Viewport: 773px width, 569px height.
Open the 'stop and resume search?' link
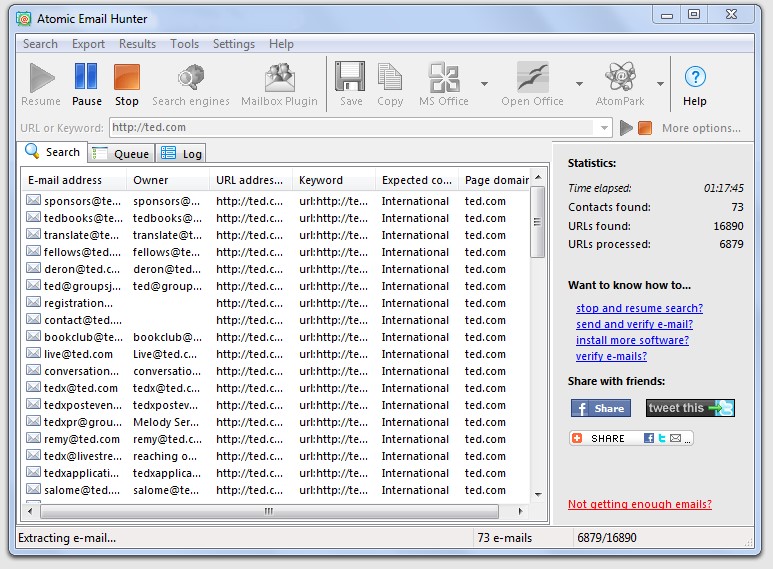click(x=639, y=308)
